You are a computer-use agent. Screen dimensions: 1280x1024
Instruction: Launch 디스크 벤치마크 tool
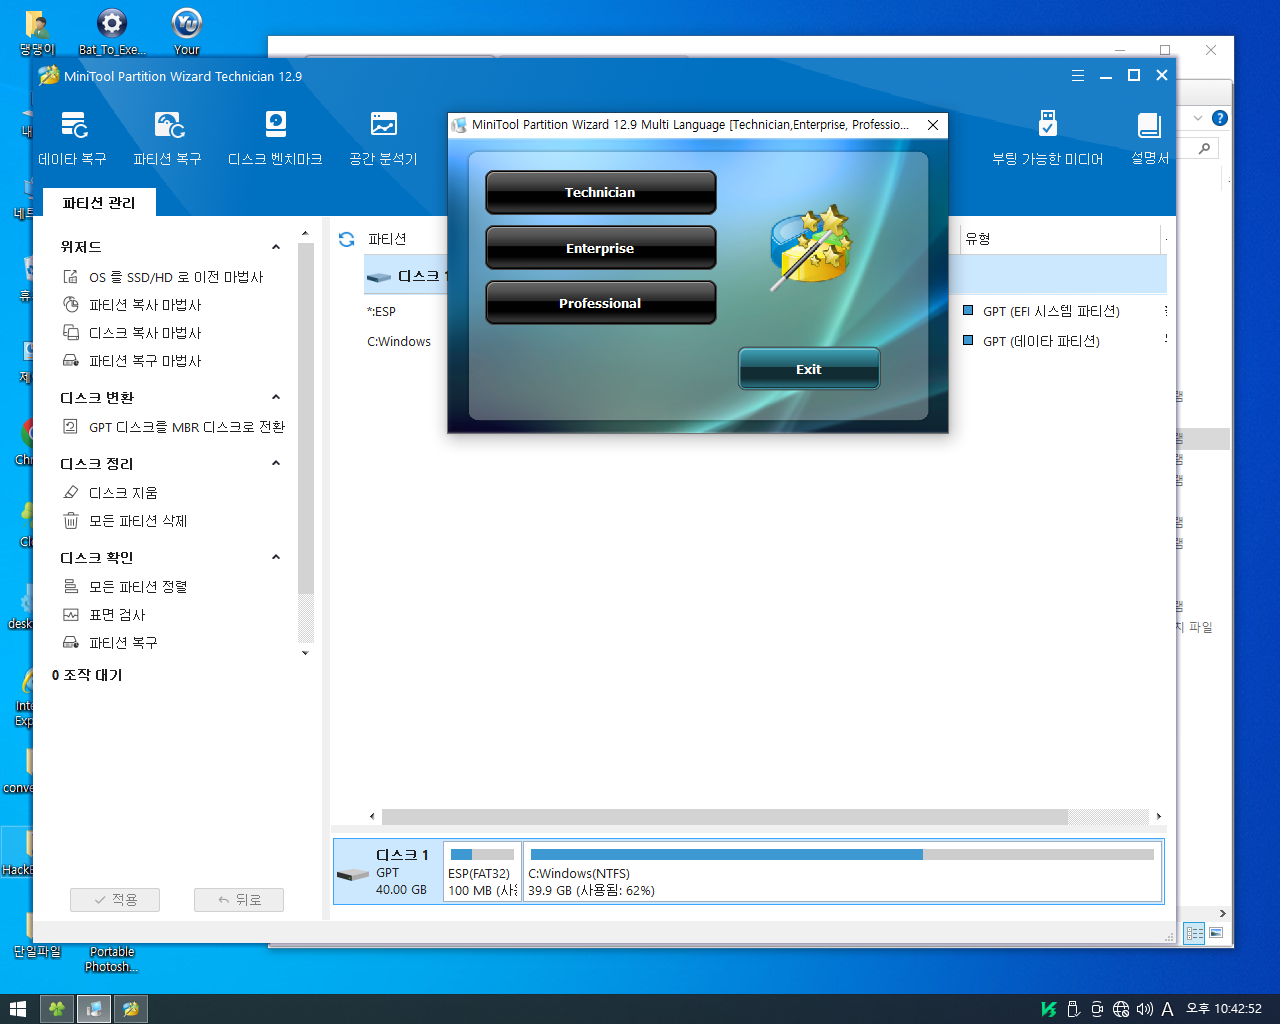(x=275, y=138)
